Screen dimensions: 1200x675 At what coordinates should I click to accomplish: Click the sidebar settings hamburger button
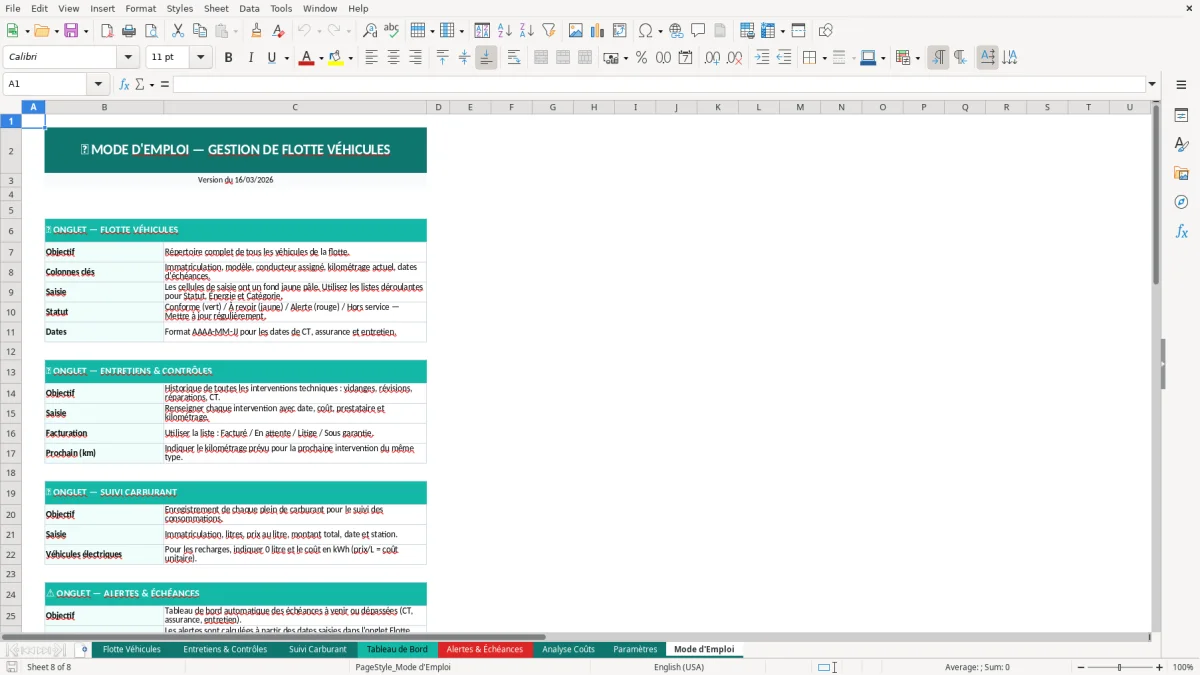[1181, 87]
